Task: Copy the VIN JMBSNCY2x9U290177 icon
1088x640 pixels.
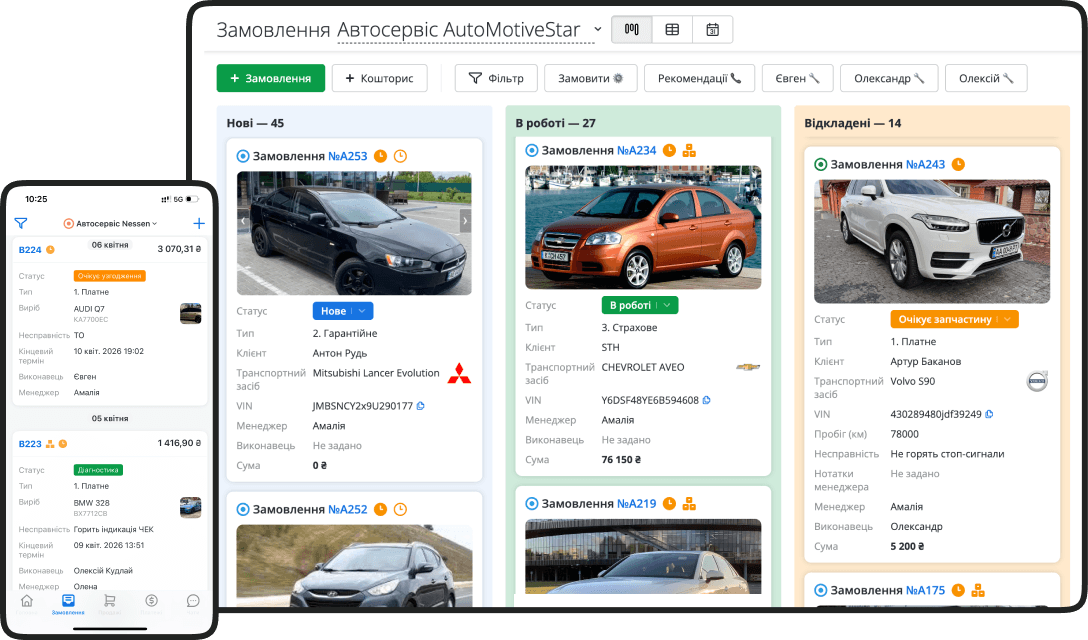Action: 420,405
